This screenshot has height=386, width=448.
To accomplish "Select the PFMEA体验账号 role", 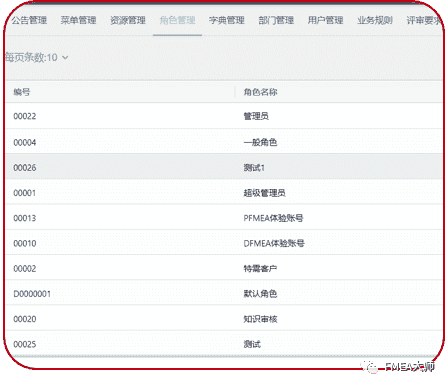I will 273,218.
